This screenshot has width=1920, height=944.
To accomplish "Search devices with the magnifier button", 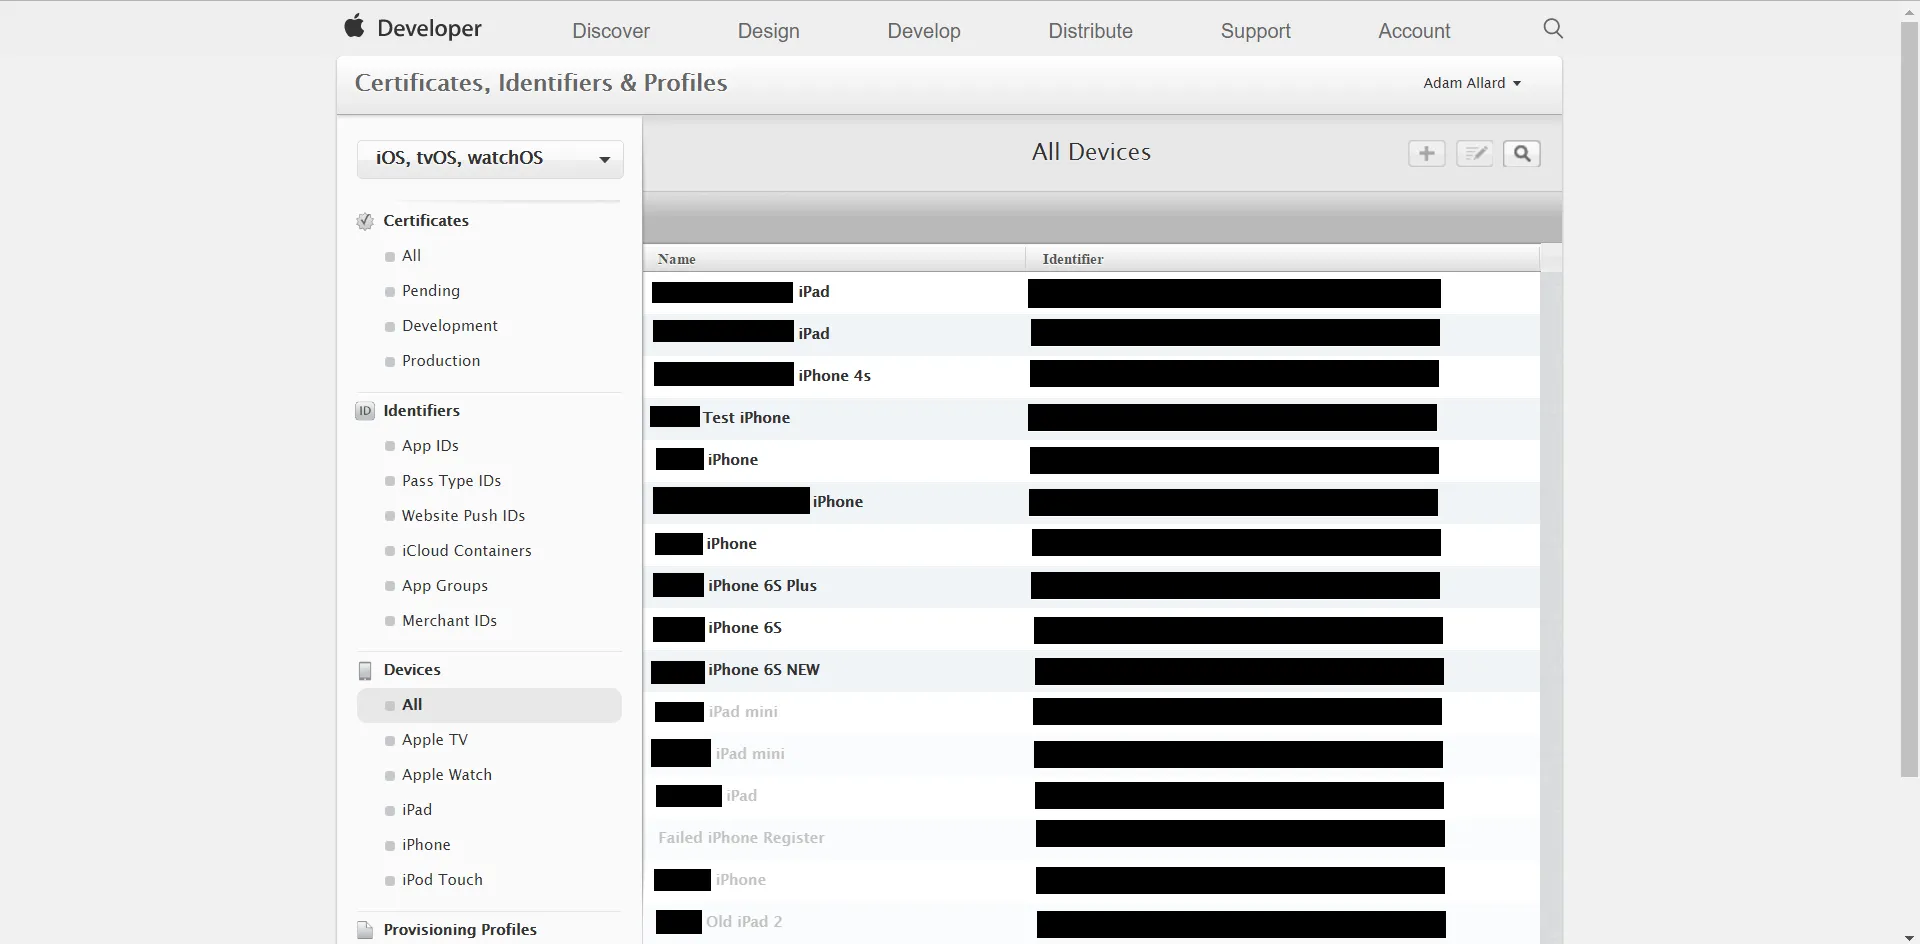I will pyautogui.click(x=1522, y=153).
